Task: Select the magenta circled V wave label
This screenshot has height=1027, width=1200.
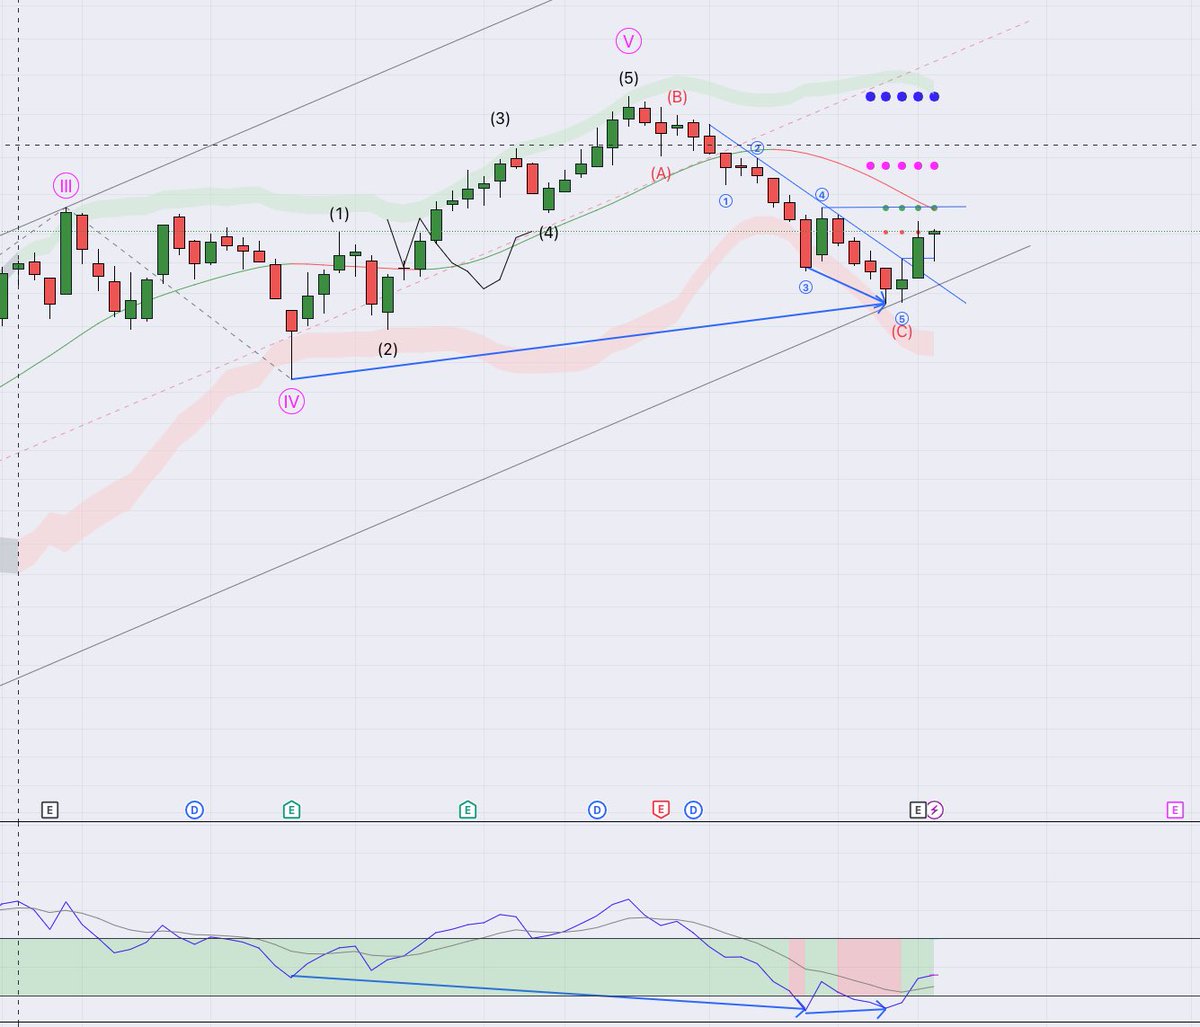Action: click(x=628, y=41)
